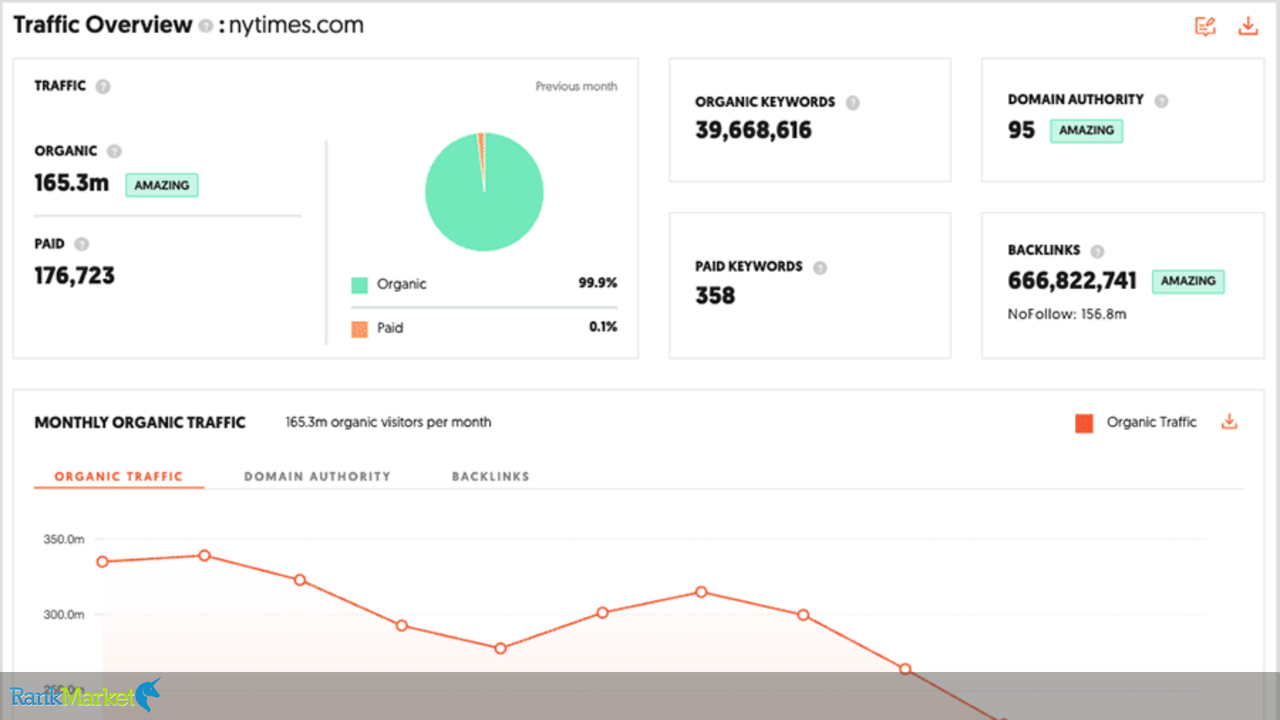Select the ORGANIC TRAFFIC tab
This screenshot has height=720, width=1280.
point(119,476)
